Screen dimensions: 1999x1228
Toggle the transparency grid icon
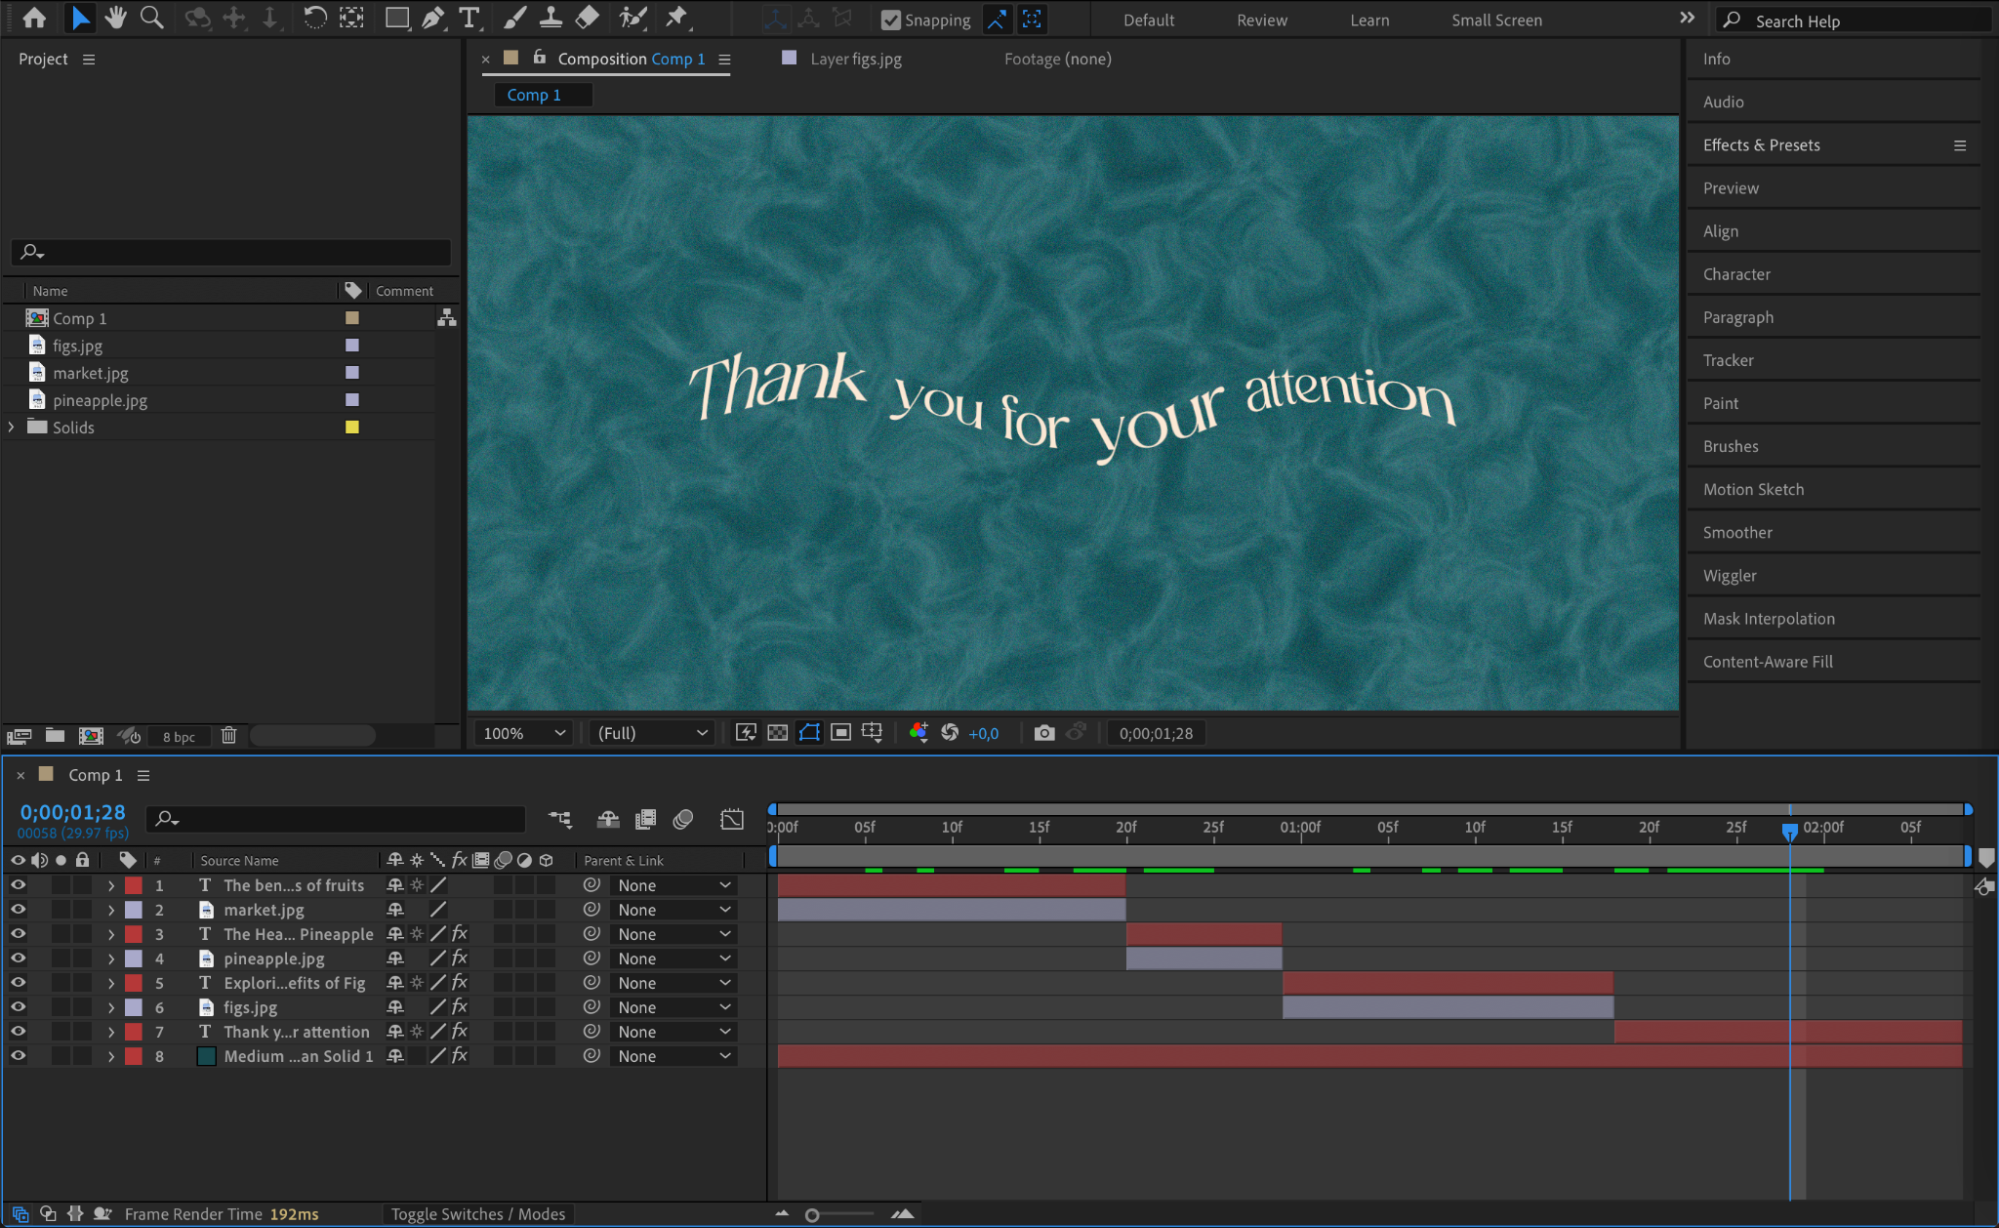pyautogui.click(x=777, y=733)
